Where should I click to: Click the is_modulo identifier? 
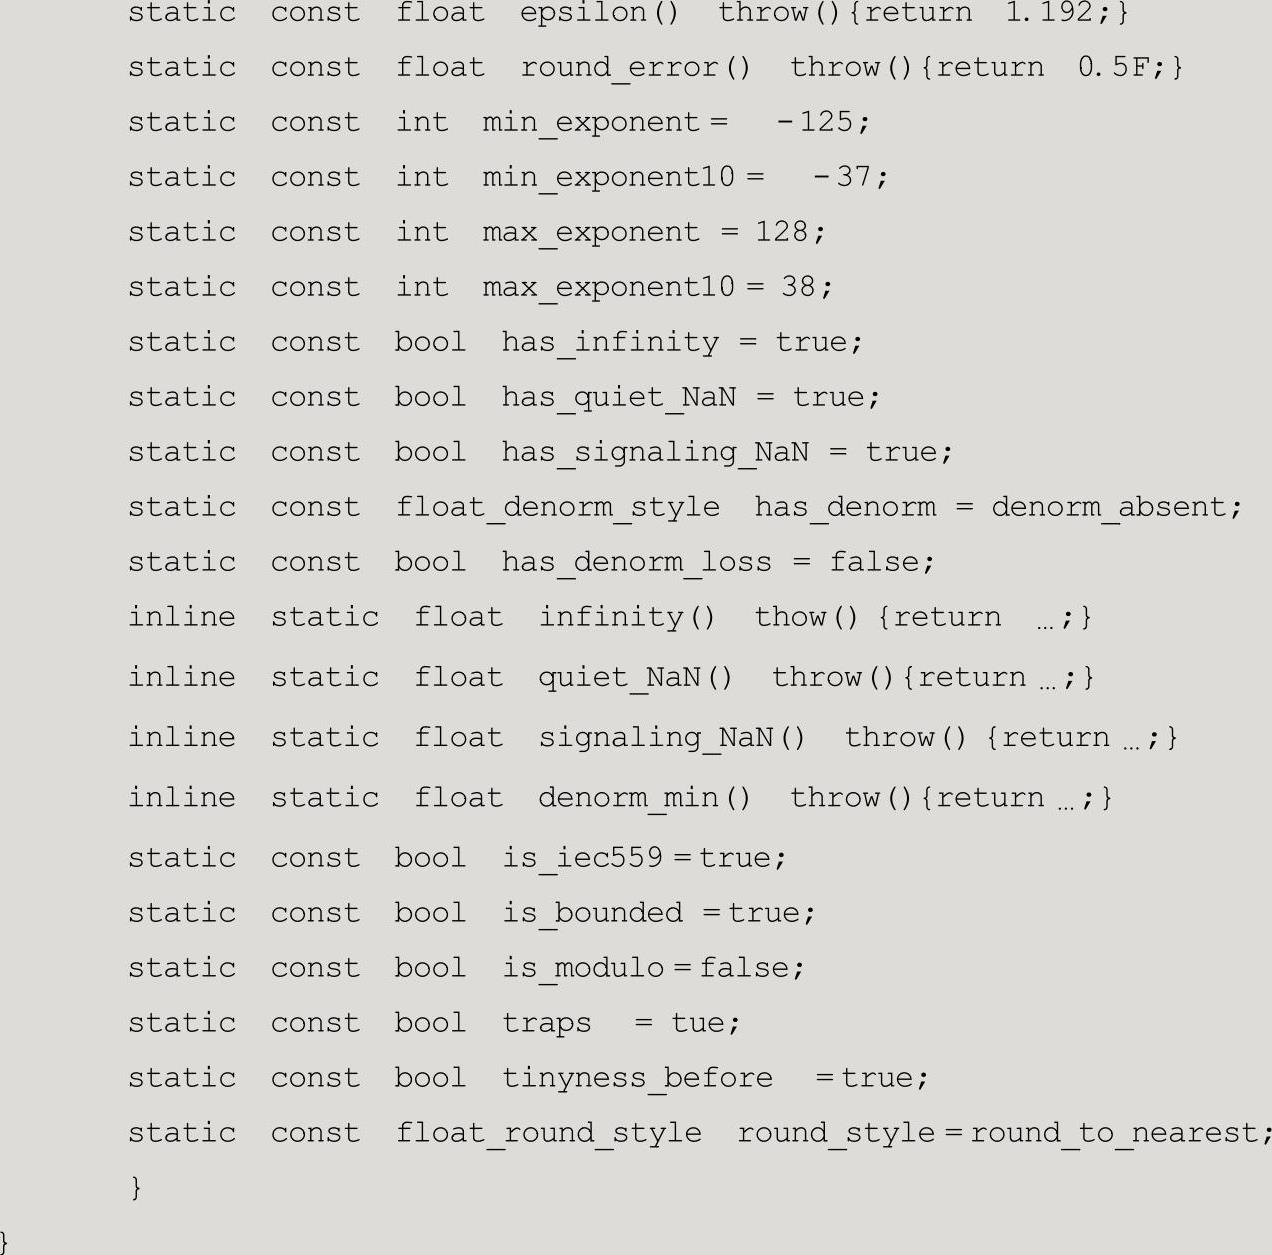tap(583, 969)
